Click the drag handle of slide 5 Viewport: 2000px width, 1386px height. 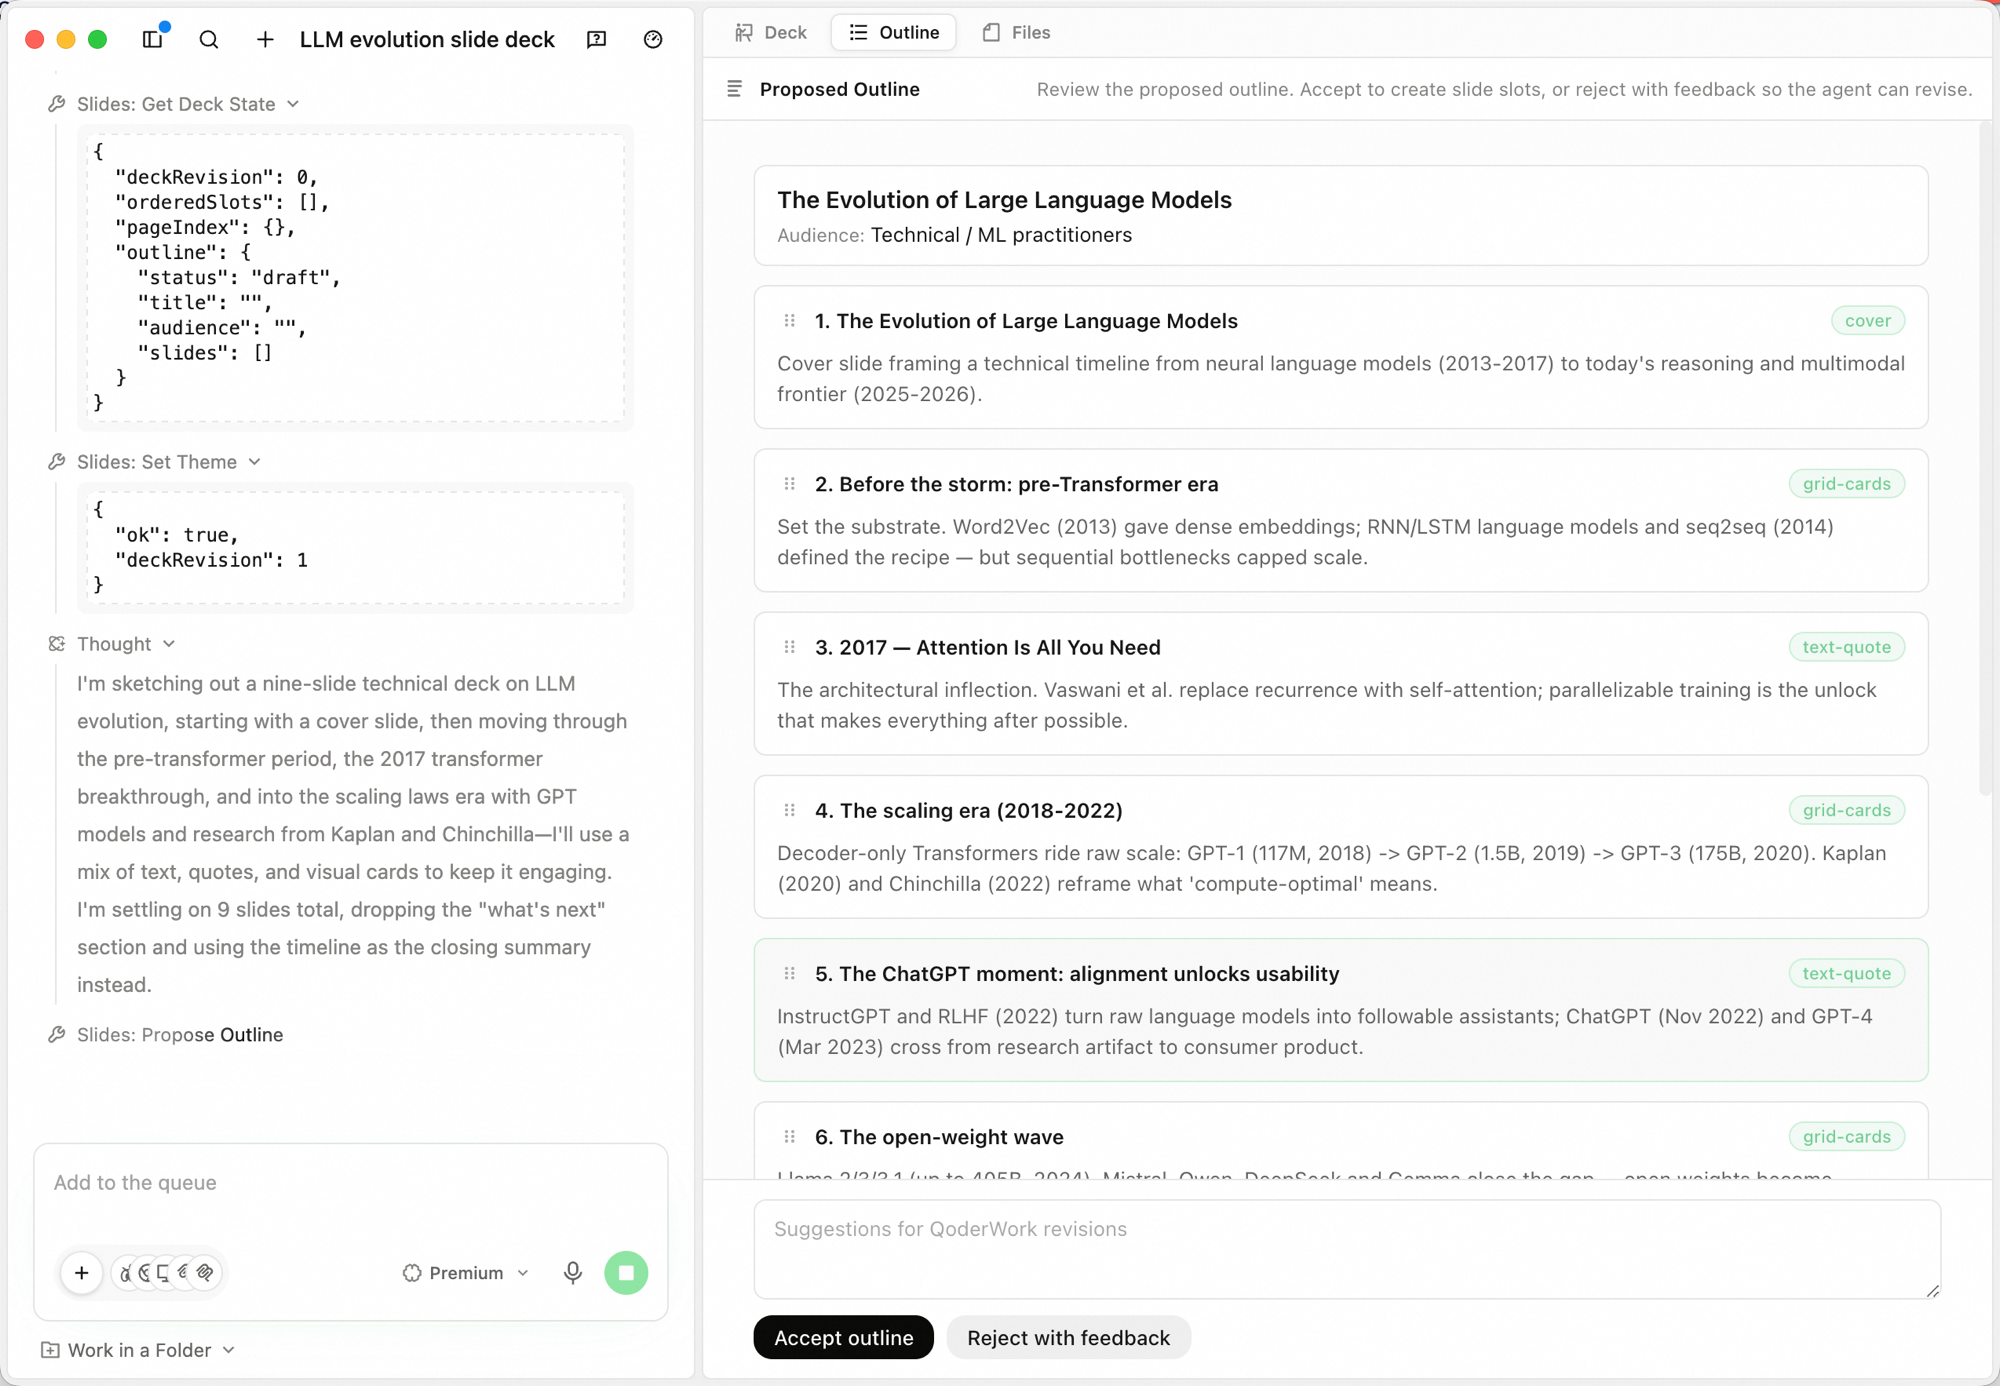[790, 973]
